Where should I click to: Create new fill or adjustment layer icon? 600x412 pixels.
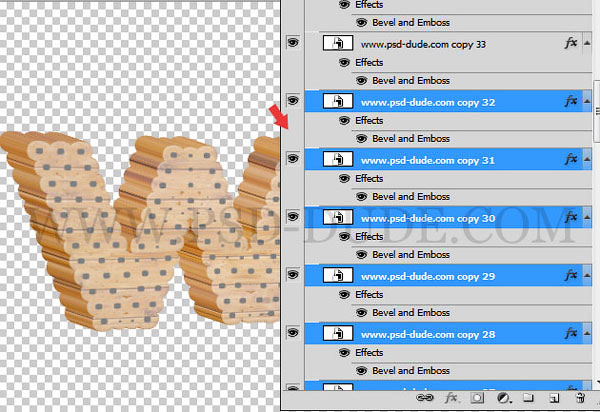pyautogui.click(x=504, y=398)
